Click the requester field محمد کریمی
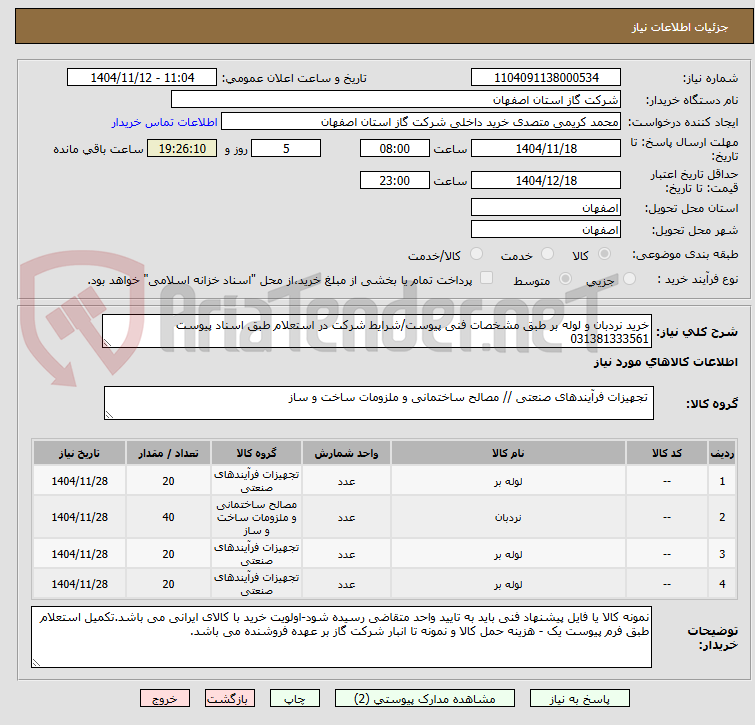Screen dimensions: 755x725 [x=421, y=122]
